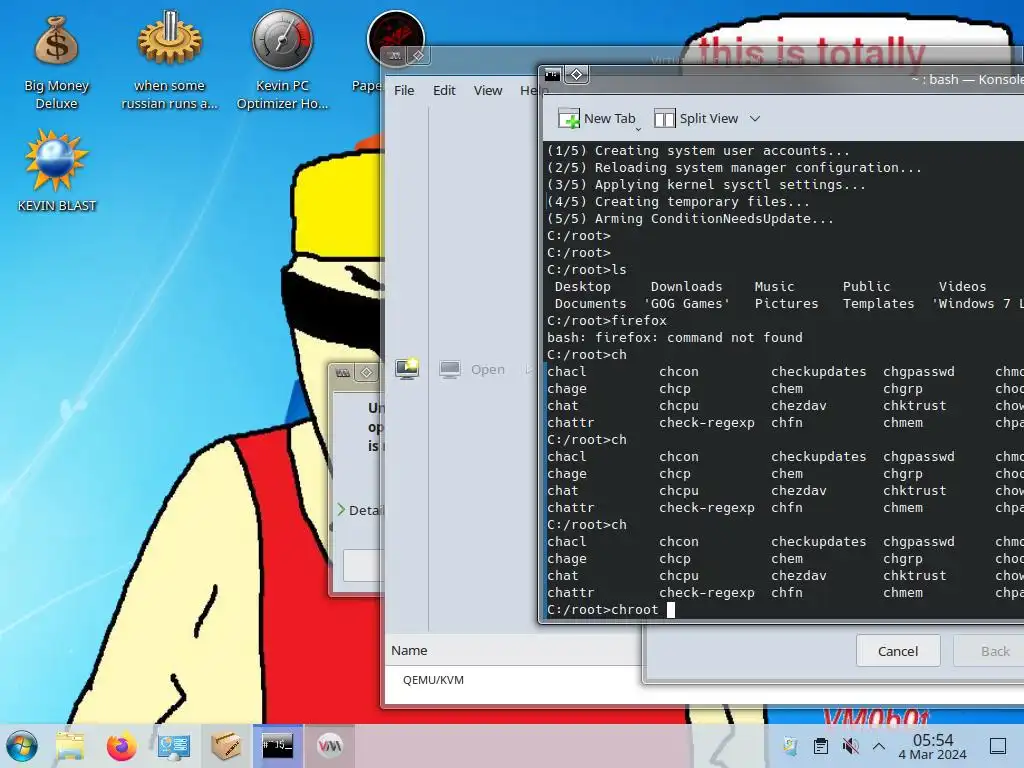The height and width of the screenshot is (768, 1024).
Task: Open the Big Money Deluxe desktop icon
Action: click(x=56, y=62)
